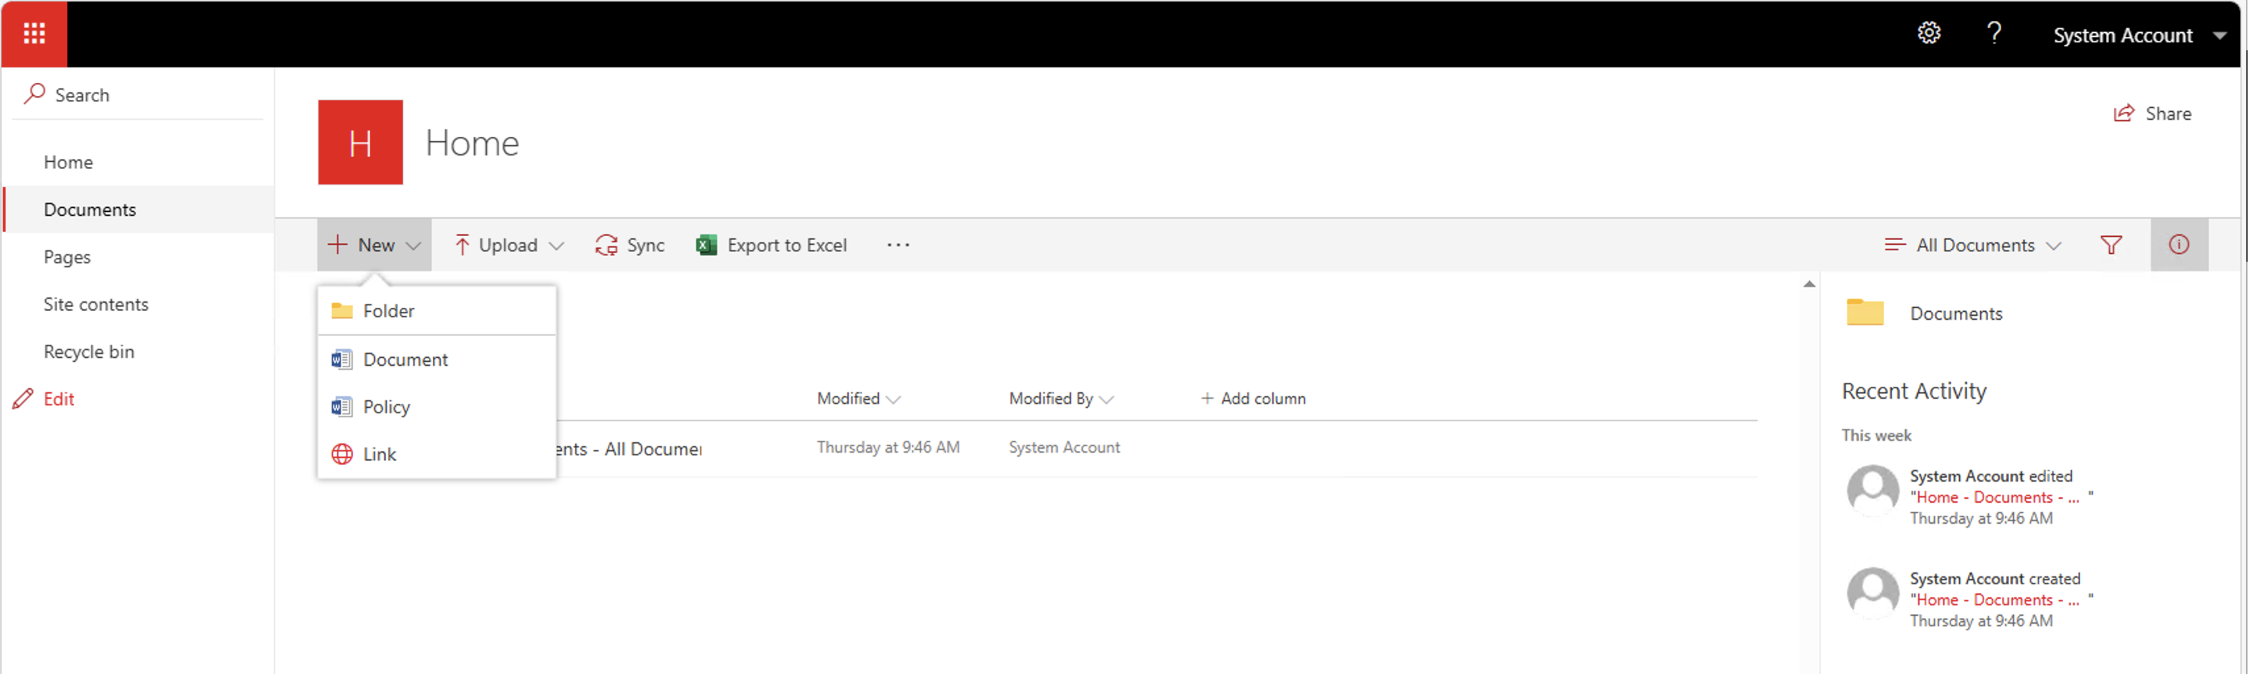Viewport: 2248px width, 674px height.
Task: Click the Home site title
Action: coord(472,143)
